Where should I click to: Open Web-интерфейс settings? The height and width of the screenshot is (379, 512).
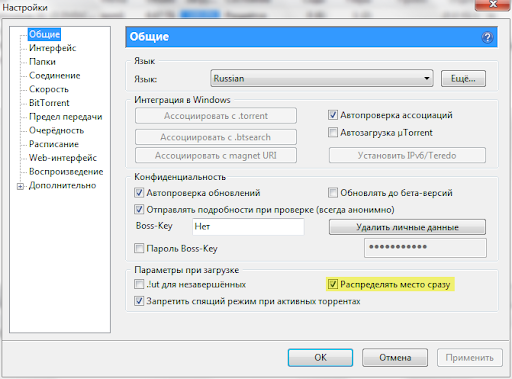click(x=63, y=158)
